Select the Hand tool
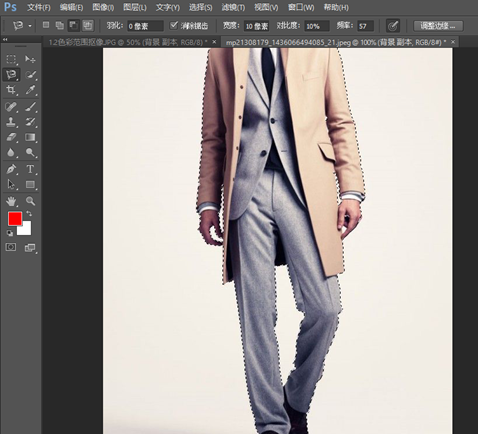 tap(11, 201)
